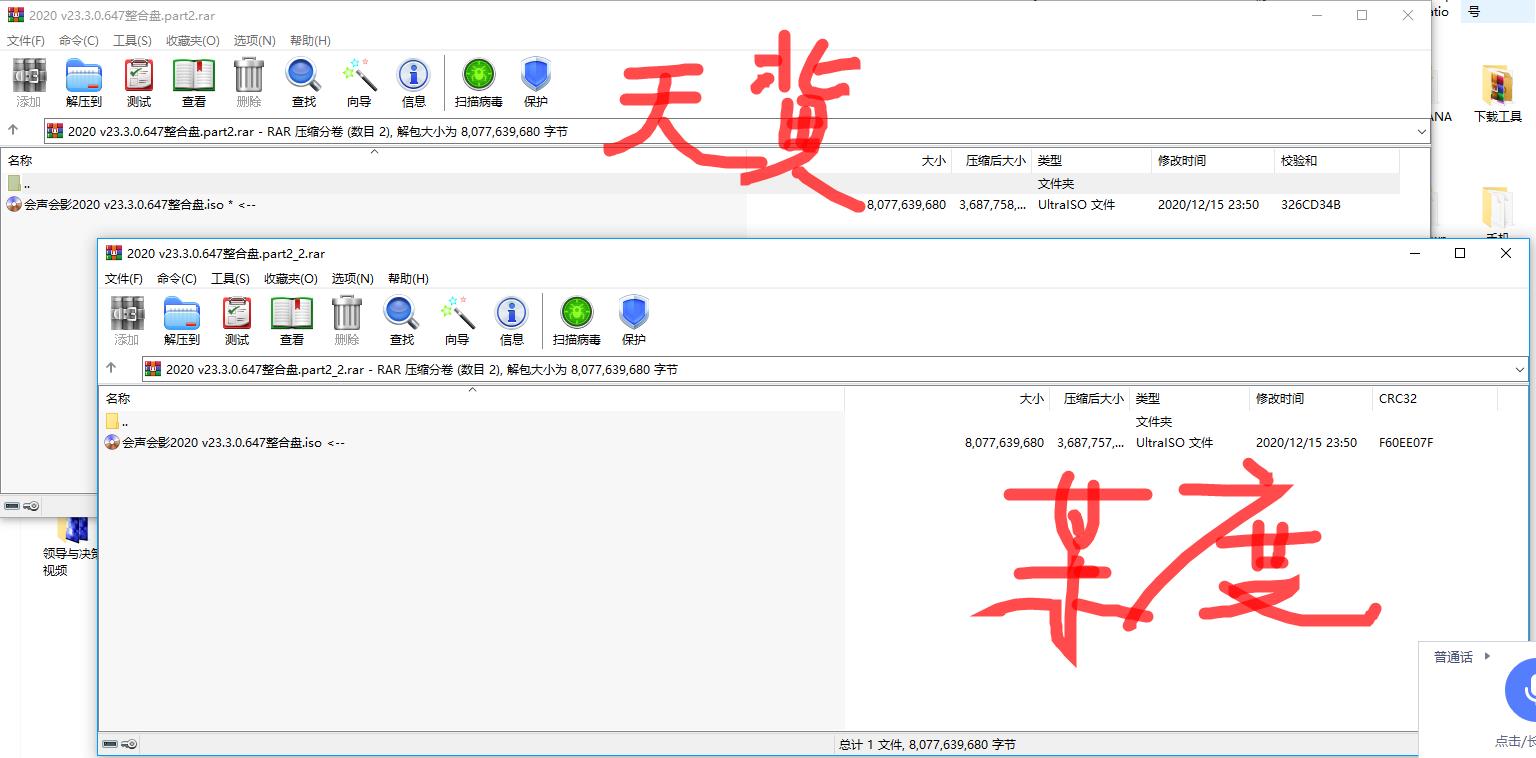This screenshot has height=758, width=1536.
Task: Sort by 名称 column in part2.rar window
Action: click(374, 160)
